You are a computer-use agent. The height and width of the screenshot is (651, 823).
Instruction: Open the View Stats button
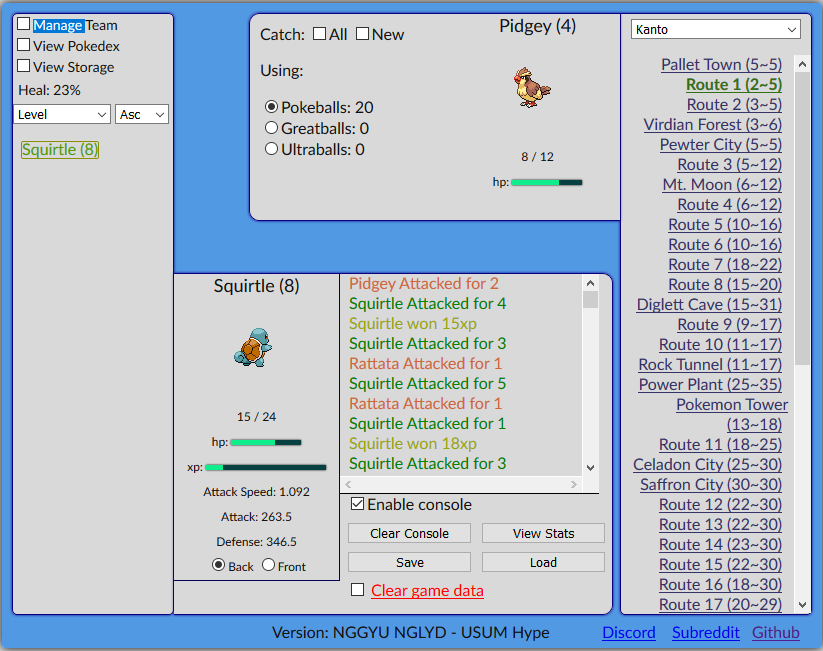(x=543, y=533)
